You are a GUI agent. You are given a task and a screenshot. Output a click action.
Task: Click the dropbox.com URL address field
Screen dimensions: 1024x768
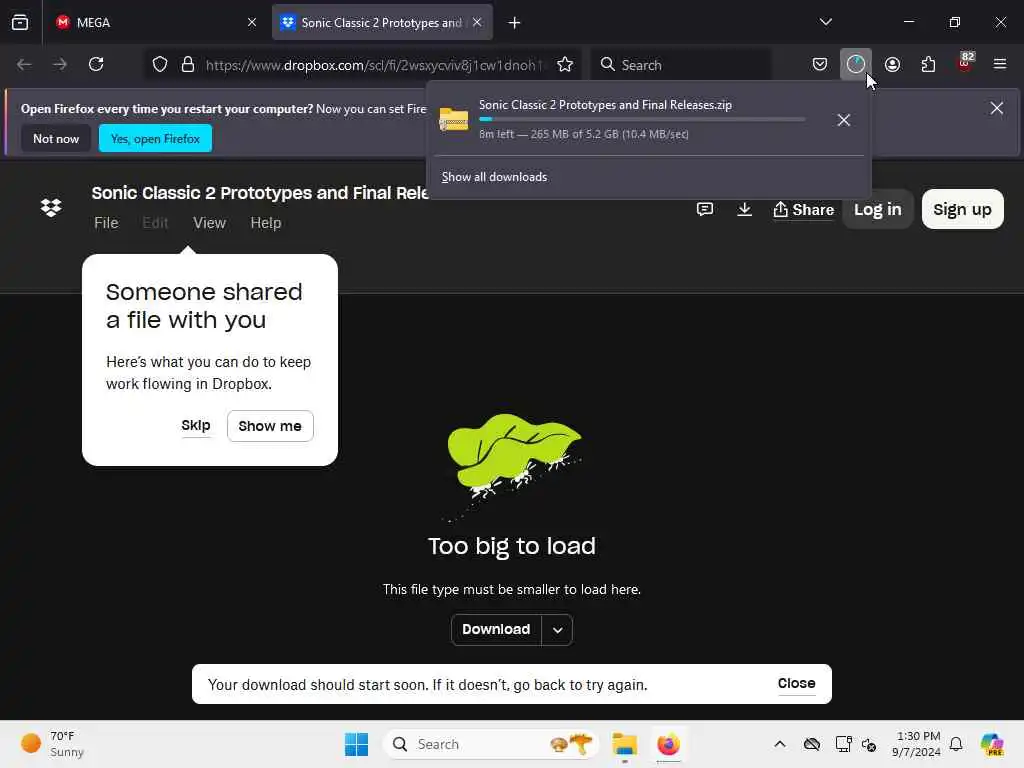[x=375, y=65]
